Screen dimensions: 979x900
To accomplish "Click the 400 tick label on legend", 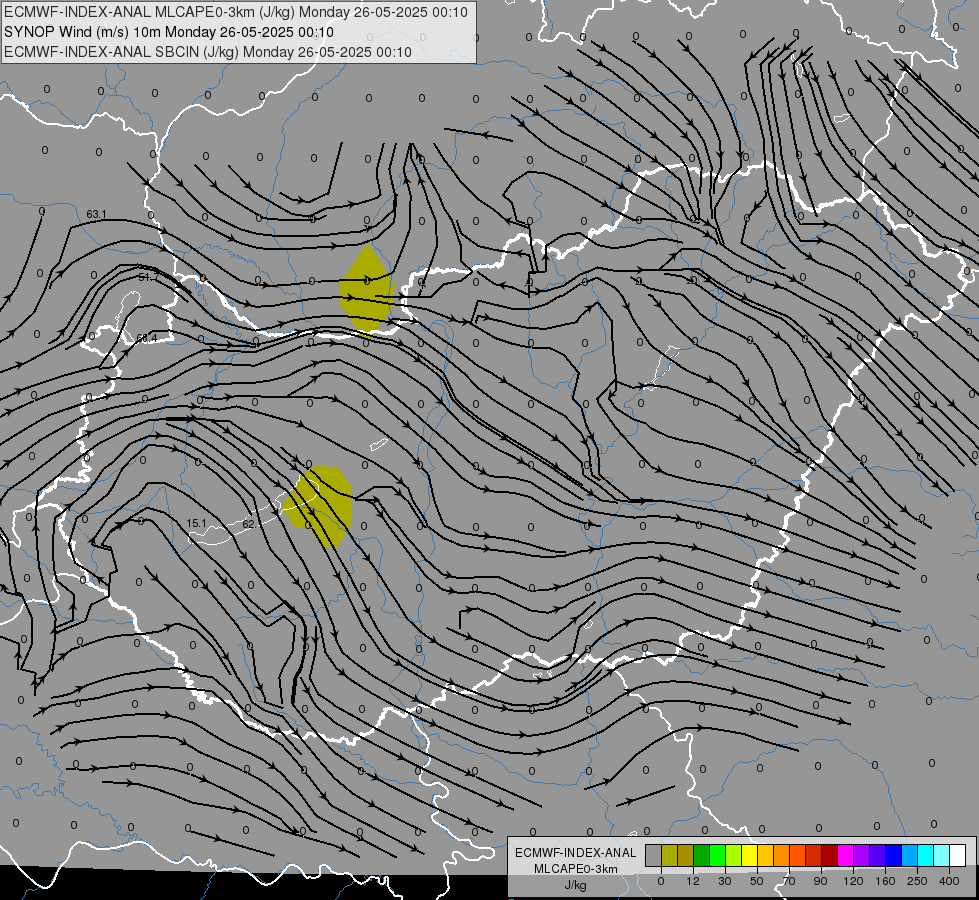I will pyautogui.click(x=949, y=881).
